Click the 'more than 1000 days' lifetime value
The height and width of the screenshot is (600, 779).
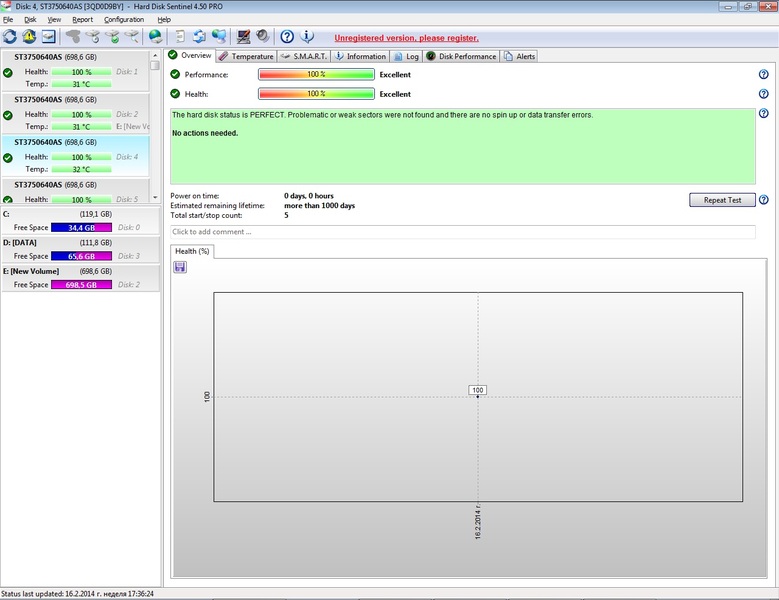tap(319, 206)
